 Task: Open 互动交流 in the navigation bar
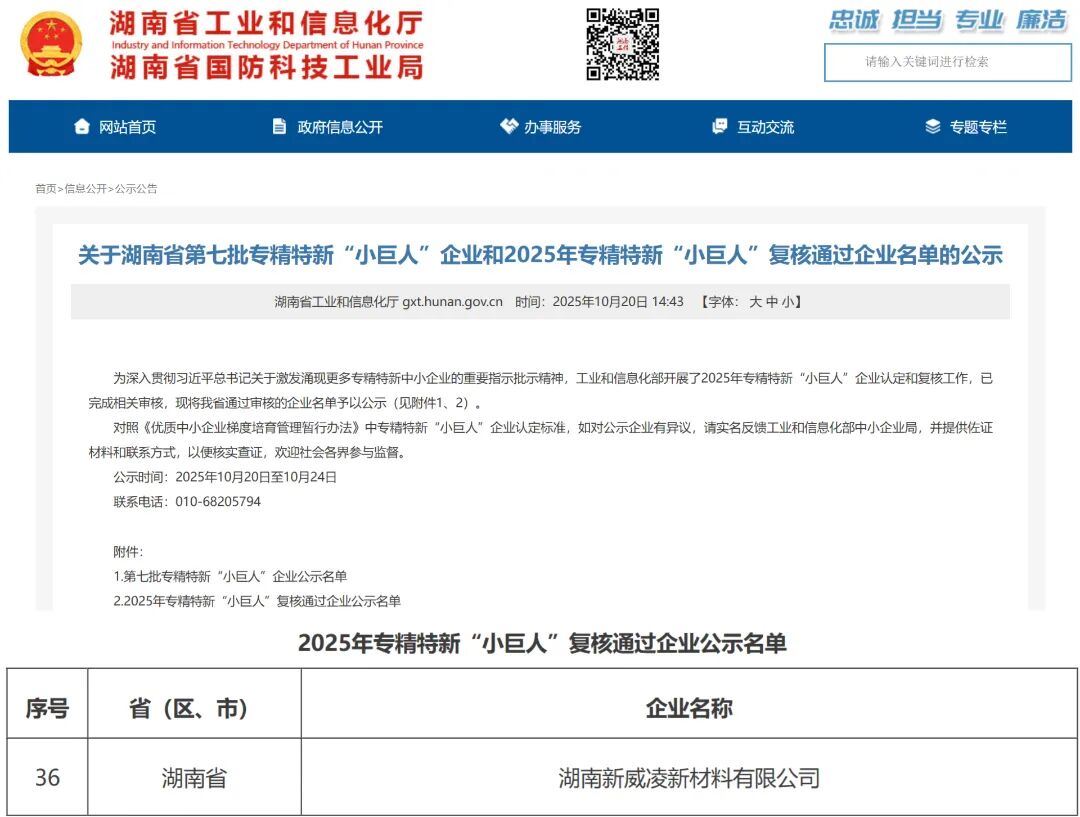pos(765,127)
